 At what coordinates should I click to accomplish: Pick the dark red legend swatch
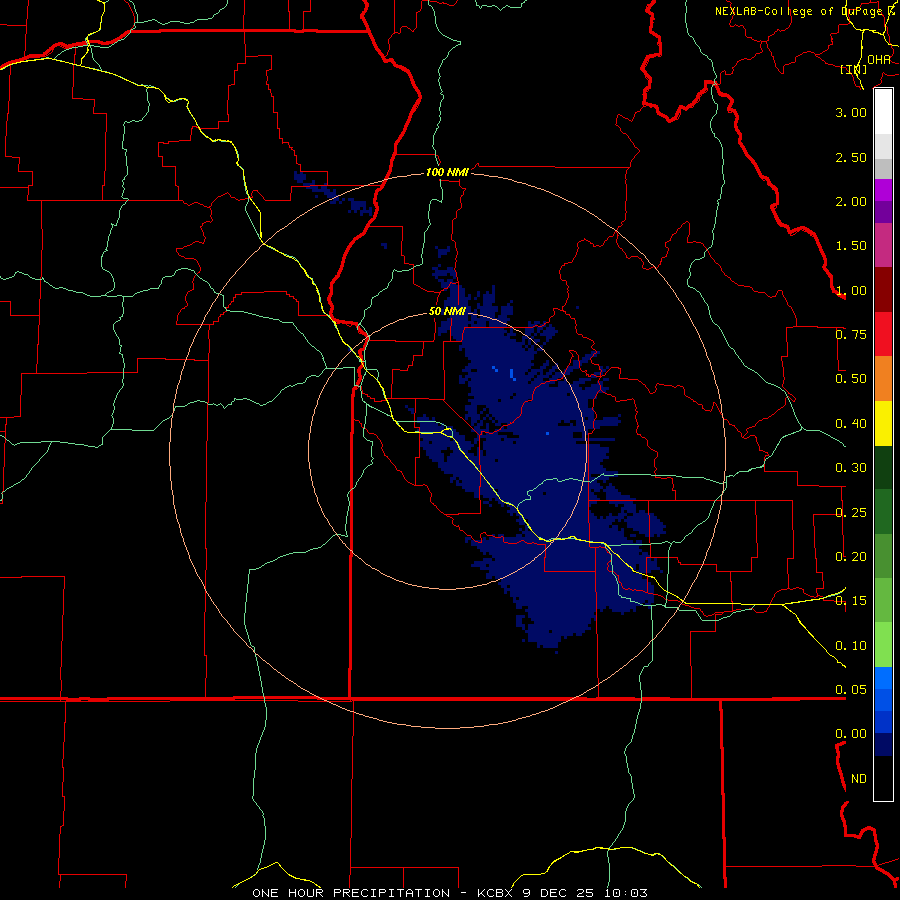(883, 290)
